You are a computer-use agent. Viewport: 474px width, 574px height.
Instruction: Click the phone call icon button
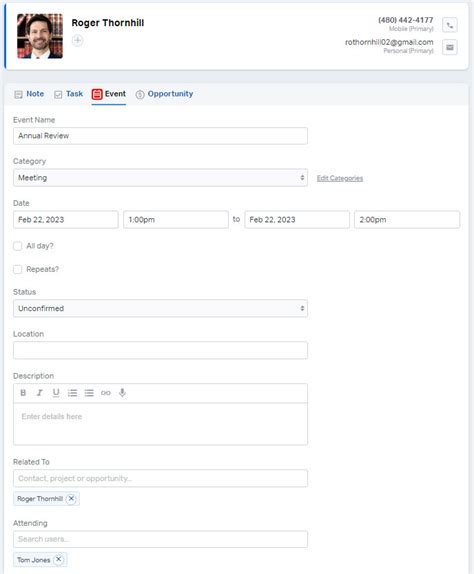pyautogui.click(x=449, y=25)
